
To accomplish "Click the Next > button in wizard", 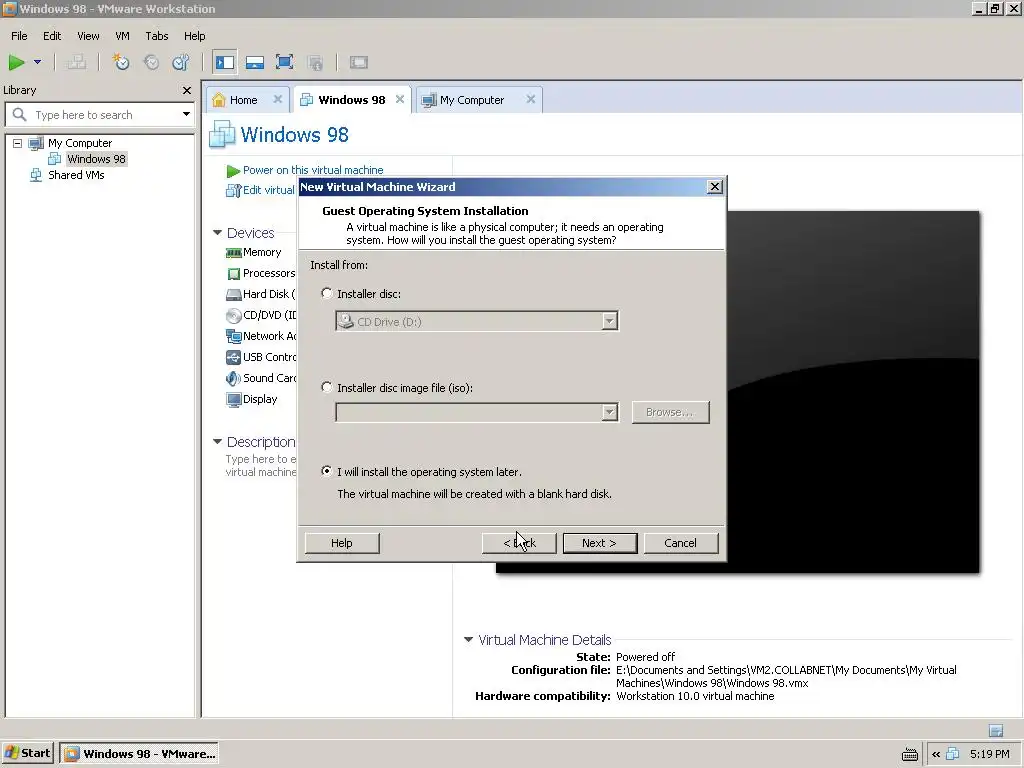I will 600,543.
